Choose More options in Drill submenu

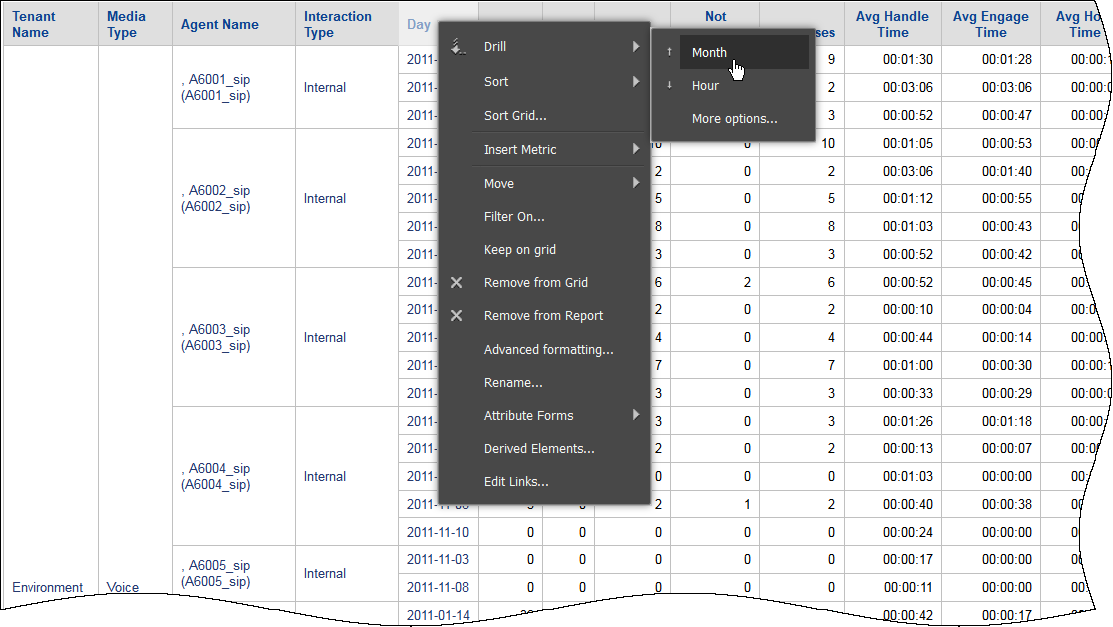734,119
